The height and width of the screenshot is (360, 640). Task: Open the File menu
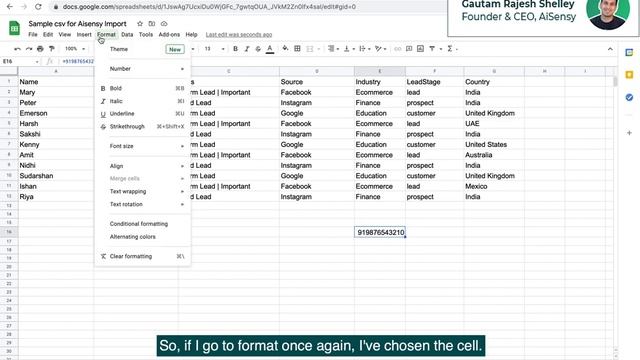tap(33, 35)
